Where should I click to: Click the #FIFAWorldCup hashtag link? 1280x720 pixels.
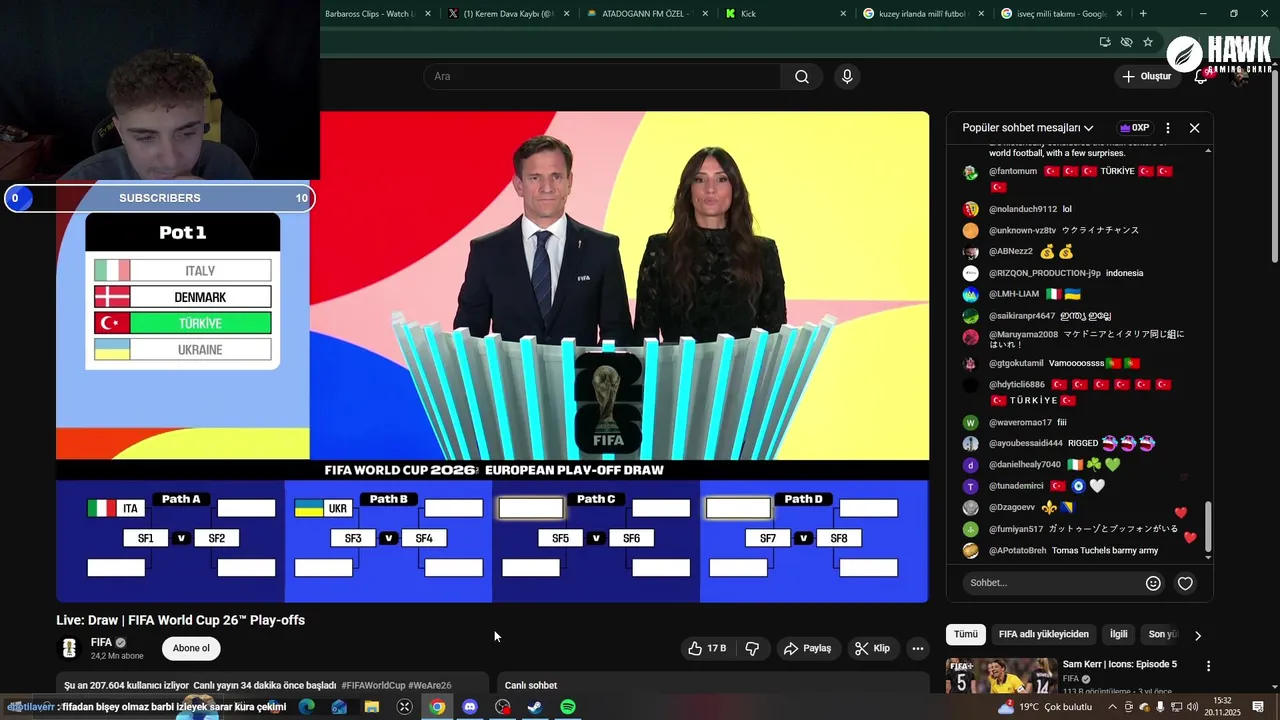tap(373, 686)
